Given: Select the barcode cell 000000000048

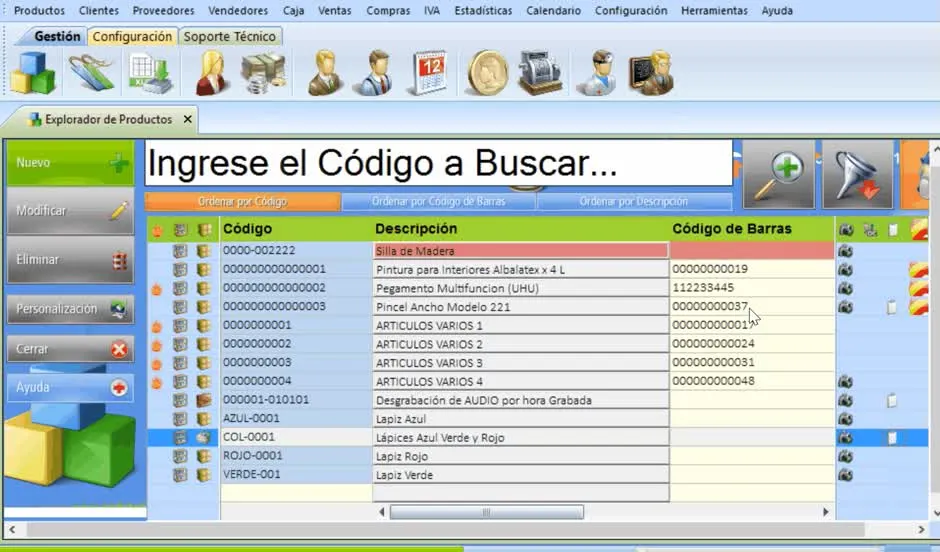Looking at the screenshot, I should click(x=752, y=381).
